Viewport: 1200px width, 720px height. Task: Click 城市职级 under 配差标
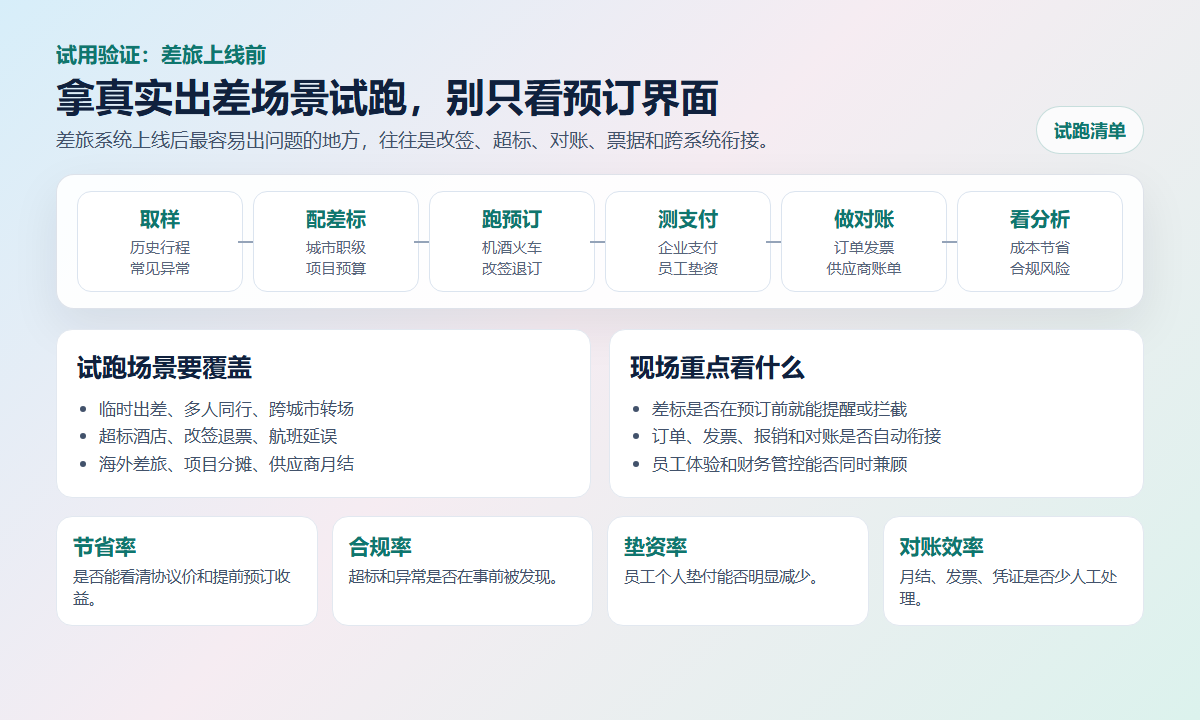coord(336,247)
